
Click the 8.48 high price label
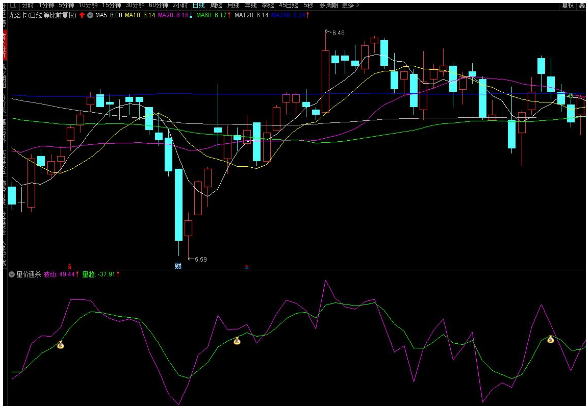[x=337, y=33]
